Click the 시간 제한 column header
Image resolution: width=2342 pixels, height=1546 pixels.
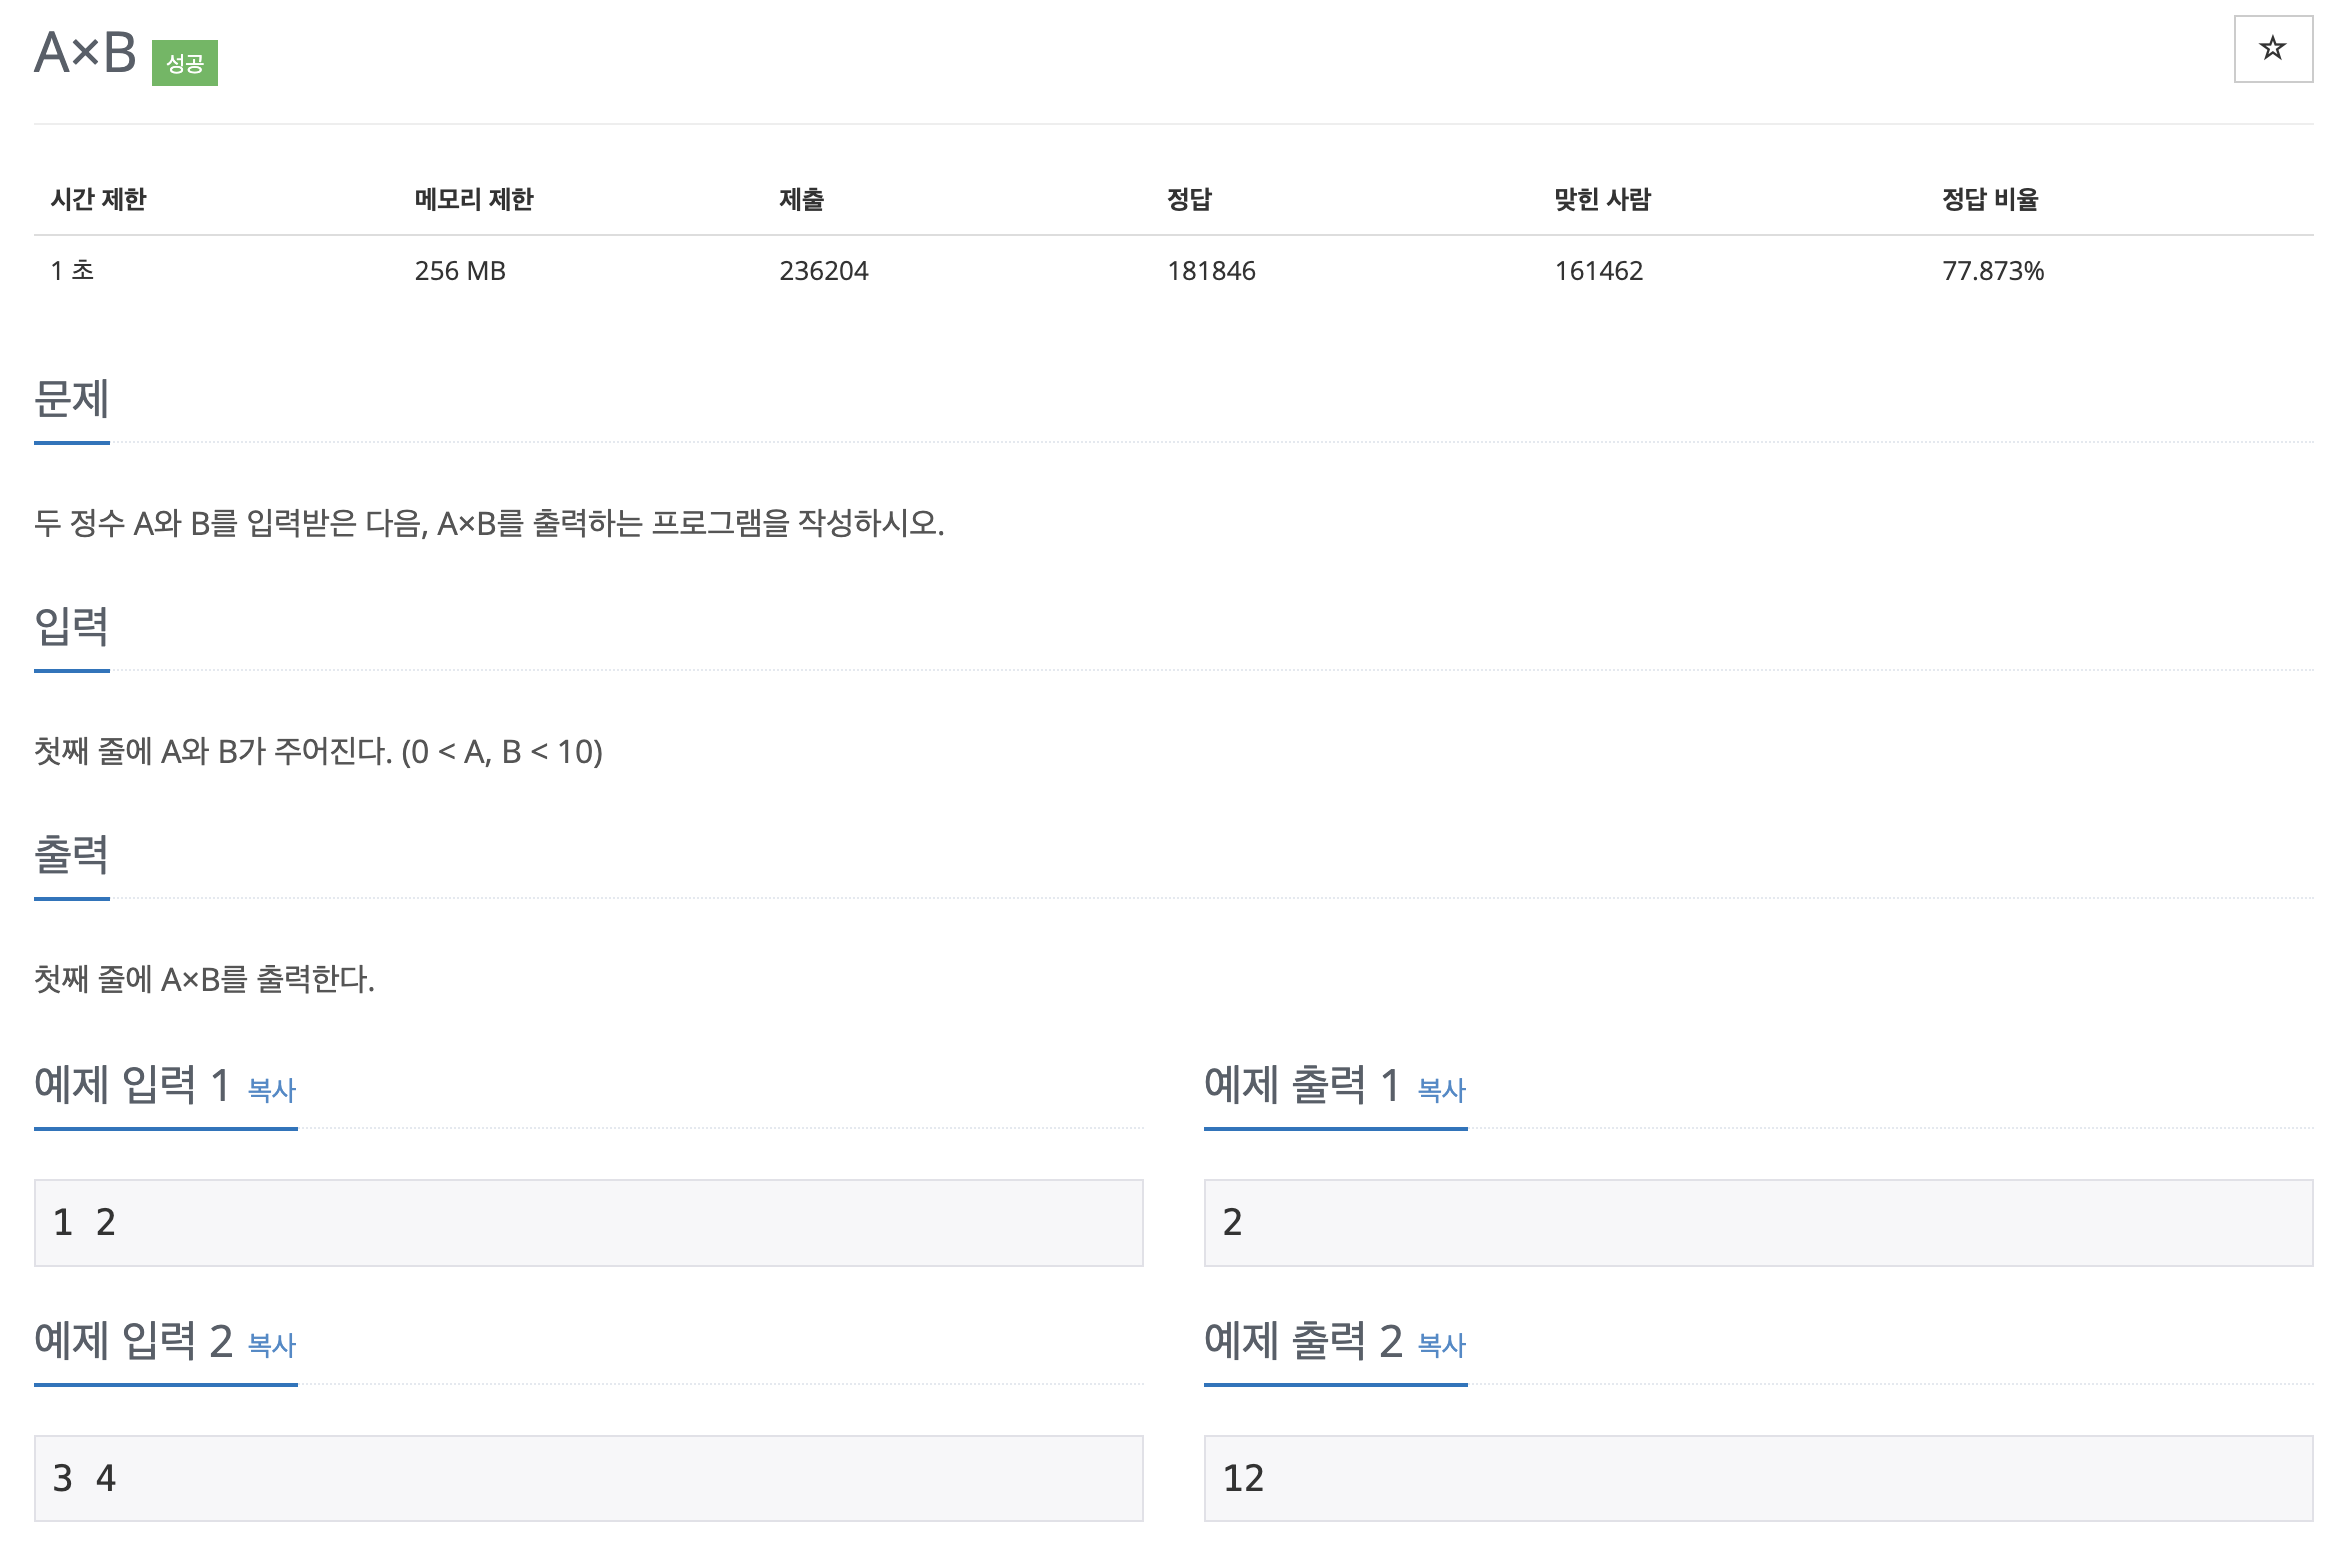pyautogui.click(x=100, y=199)
